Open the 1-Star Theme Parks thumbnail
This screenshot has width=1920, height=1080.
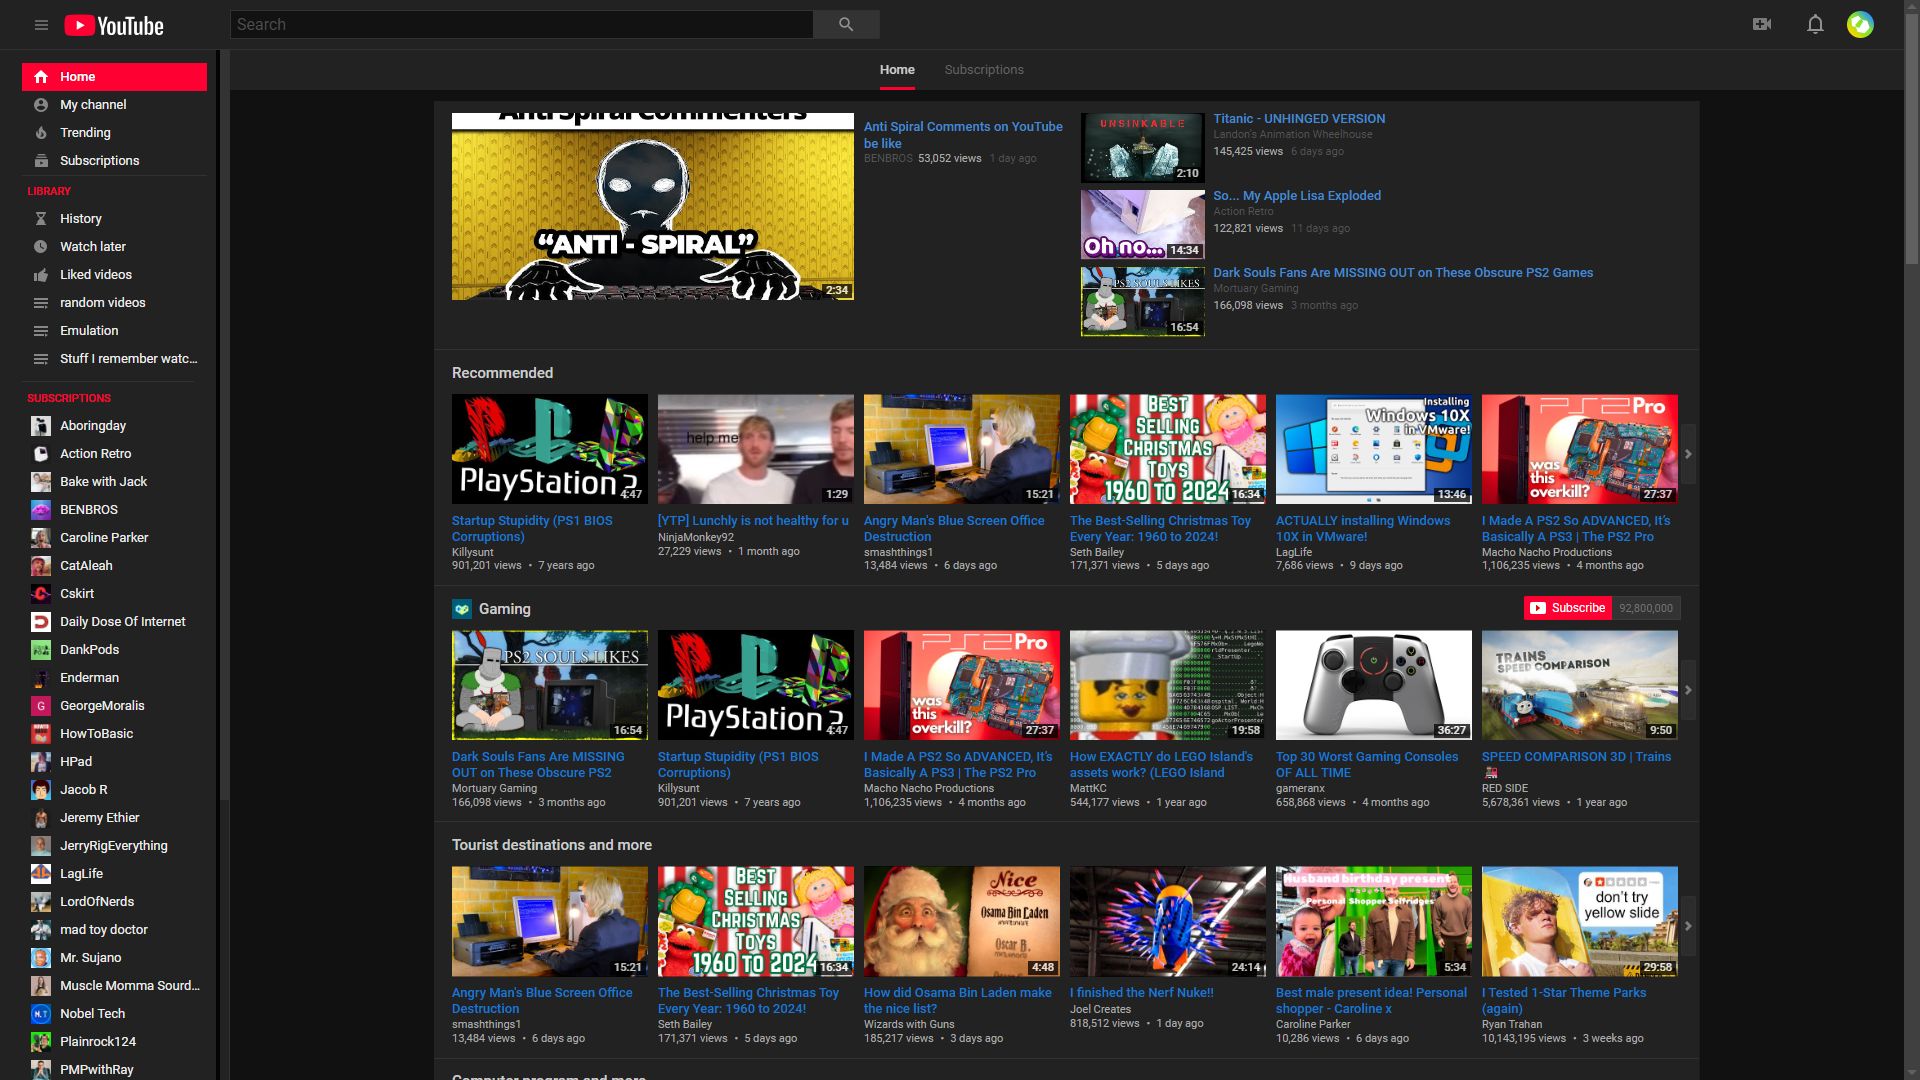1580,921
